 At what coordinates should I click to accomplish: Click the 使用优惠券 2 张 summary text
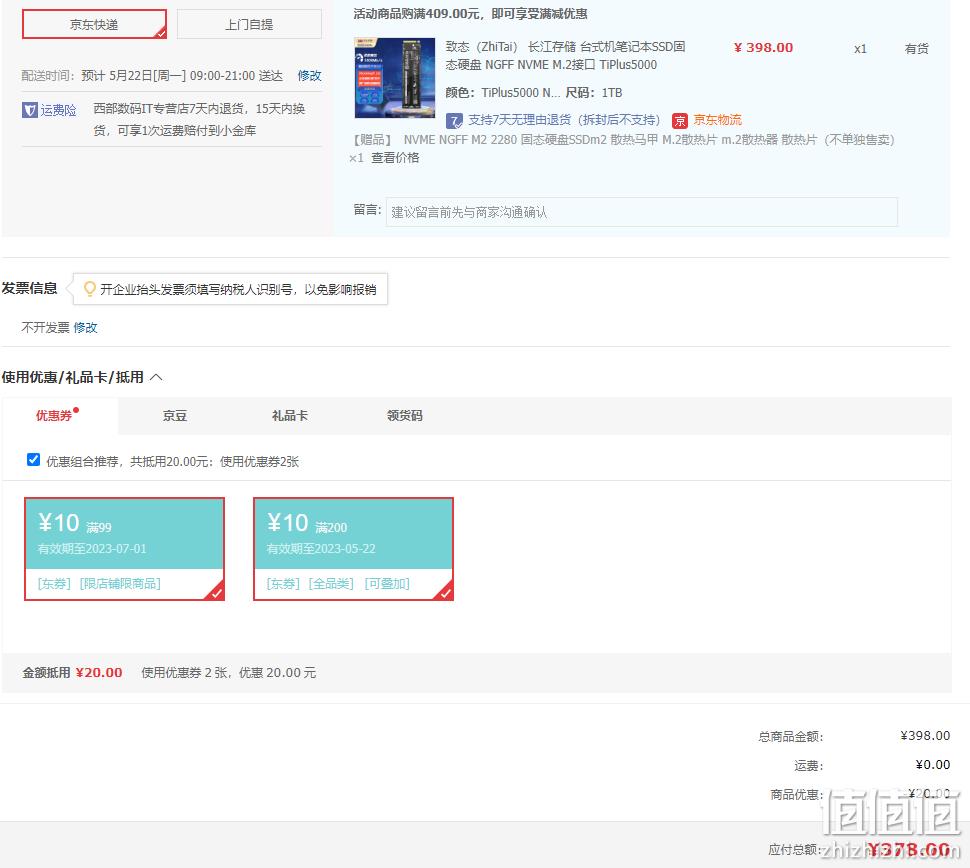(229, 672)
